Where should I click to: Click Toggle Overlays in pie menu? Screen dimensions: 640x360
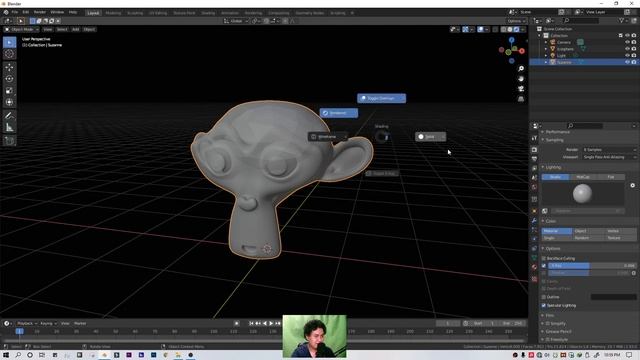[x=382, y=98]
